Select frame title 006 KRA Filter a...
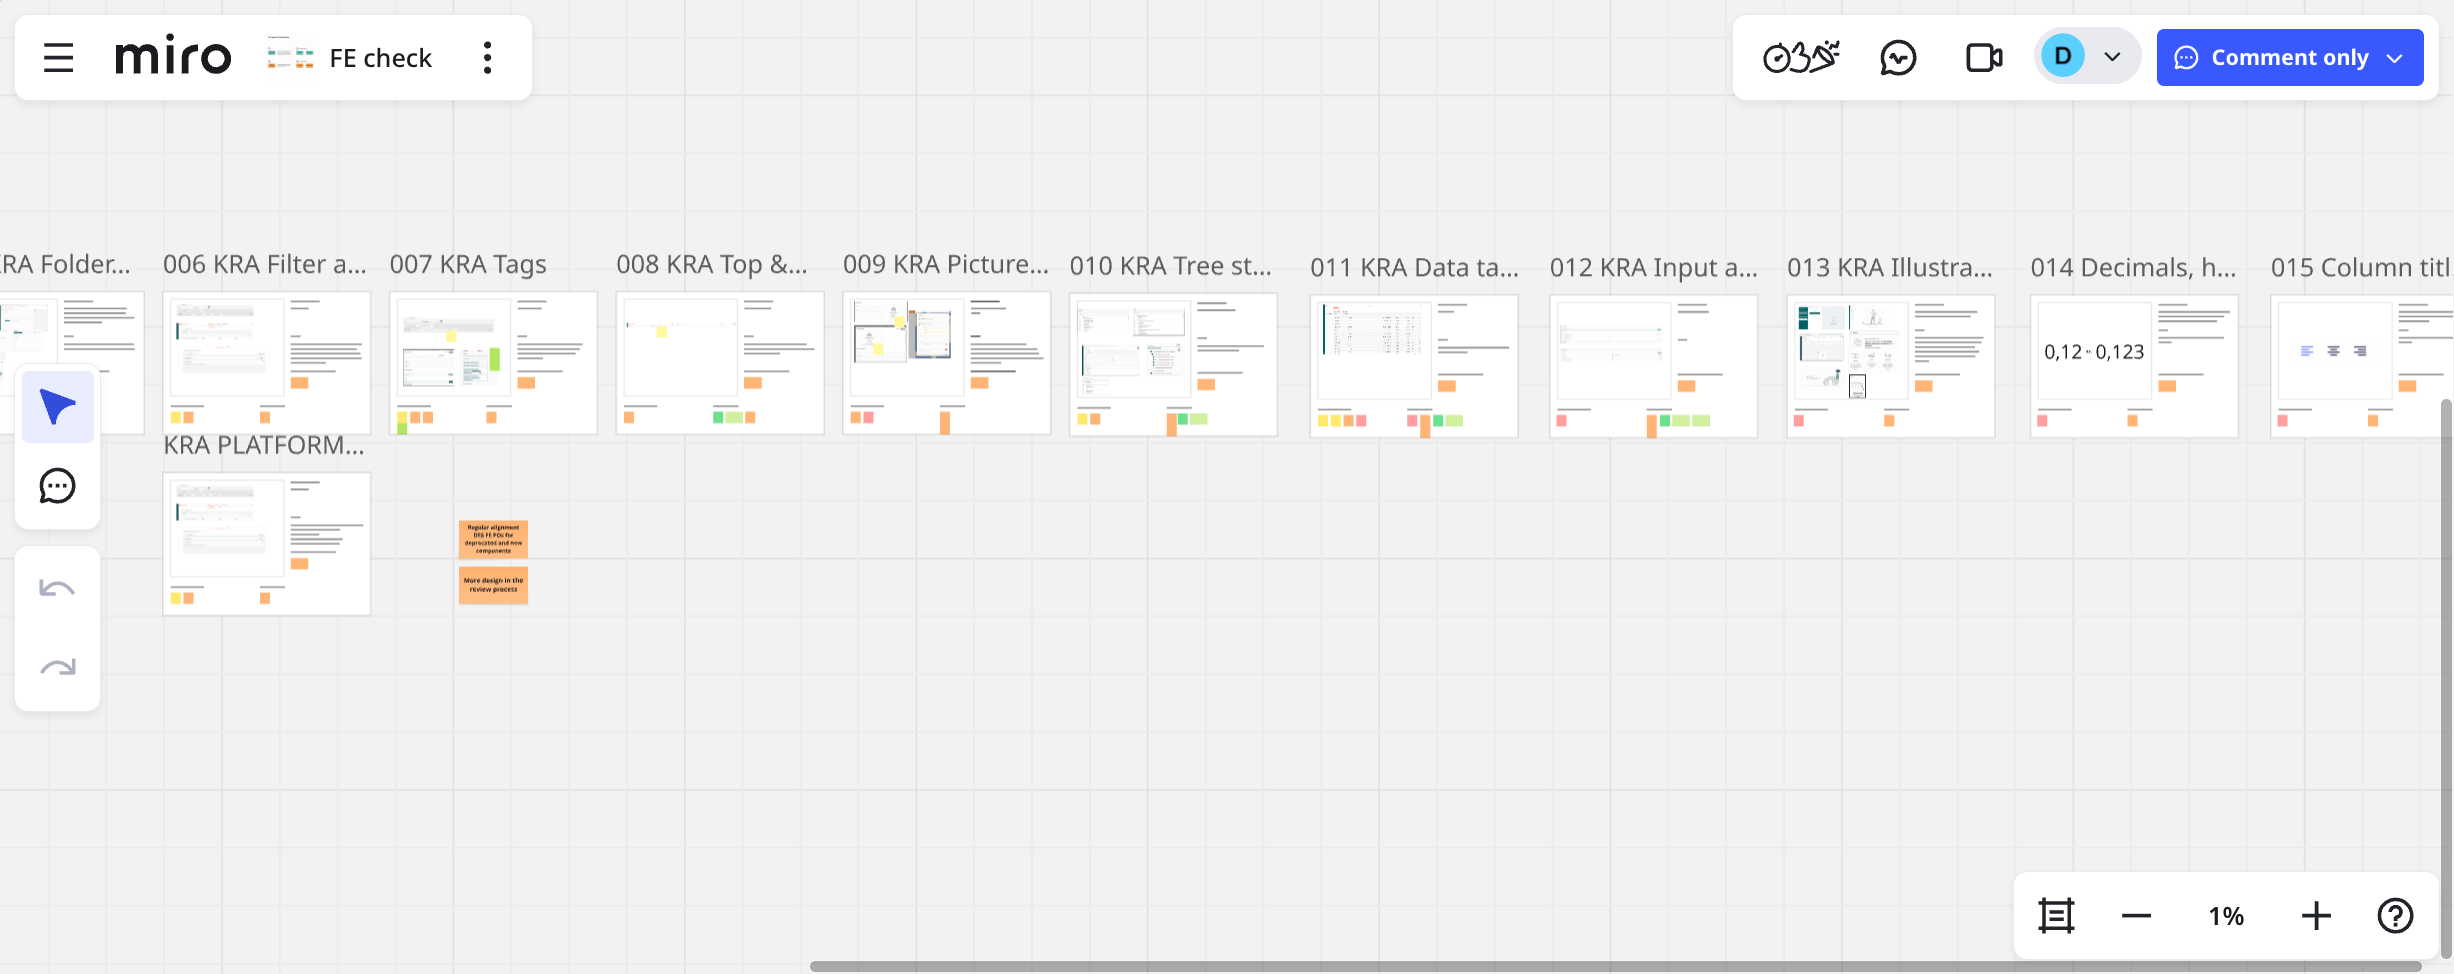The image size is (2454, 974). pos(265,264)
